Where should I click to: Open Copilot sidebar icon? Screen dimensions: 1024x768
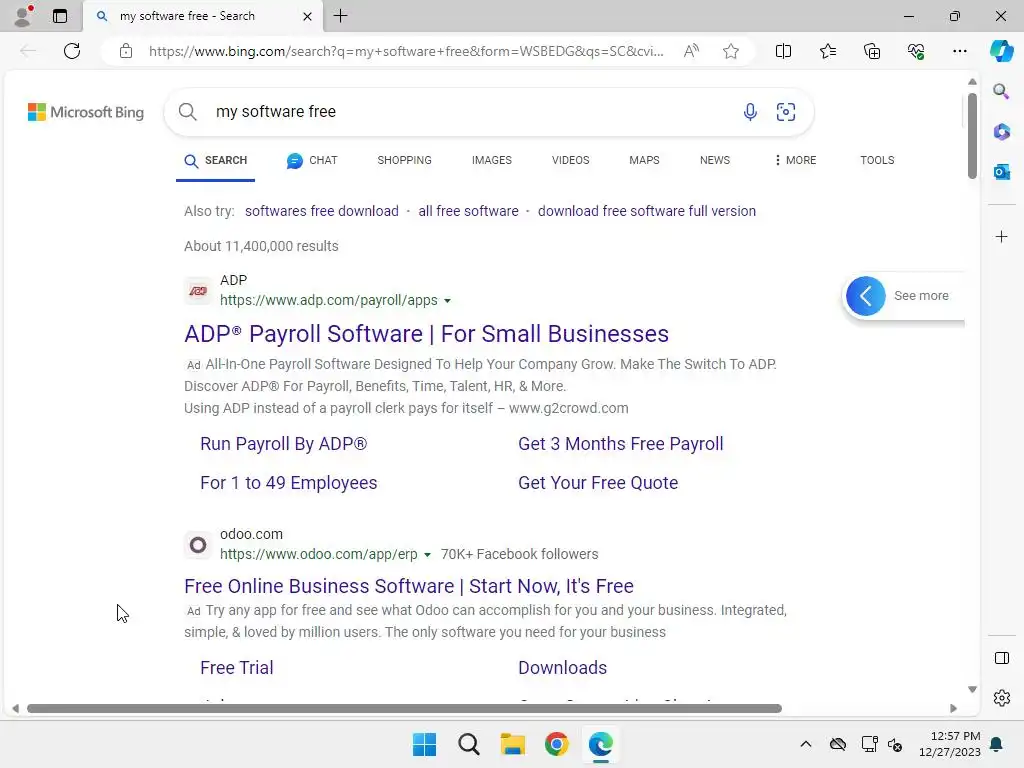(1001, 51)
